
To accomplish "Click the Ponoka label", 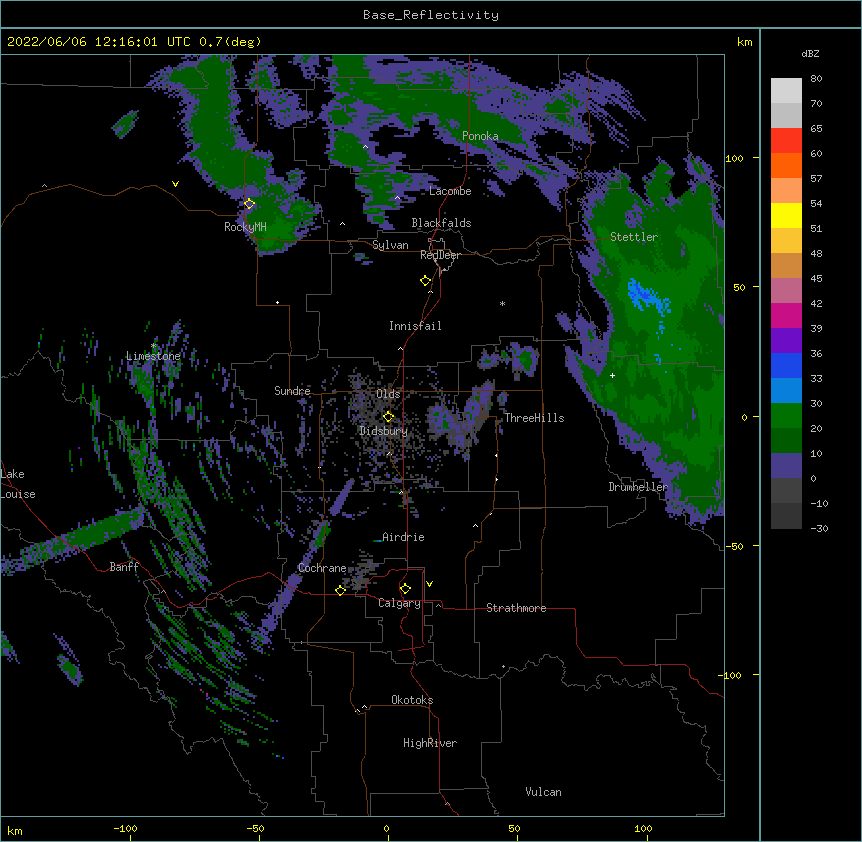I will (x=480, y=136).
